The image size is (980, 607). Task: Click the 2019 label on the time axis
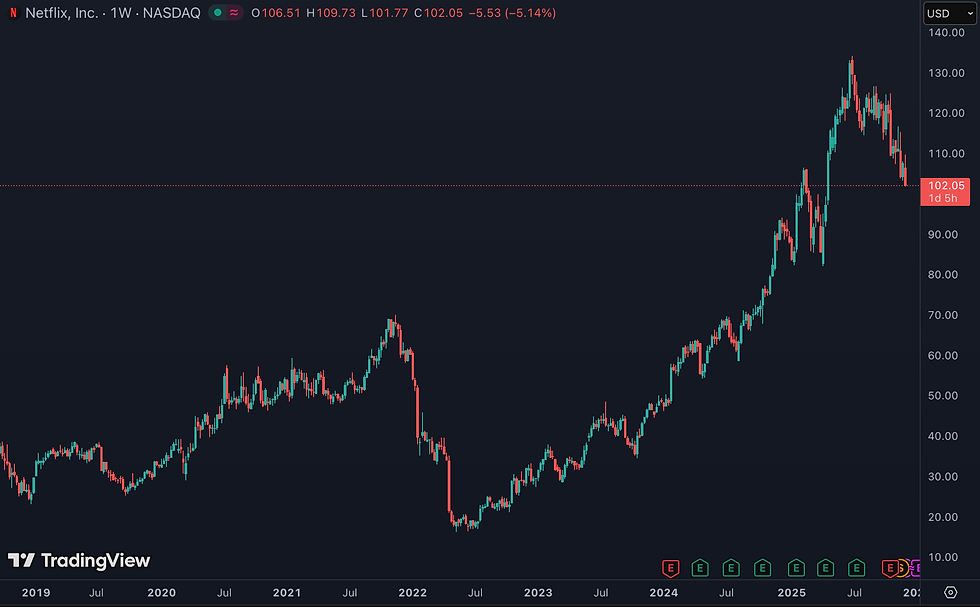[x=36, y=593]
